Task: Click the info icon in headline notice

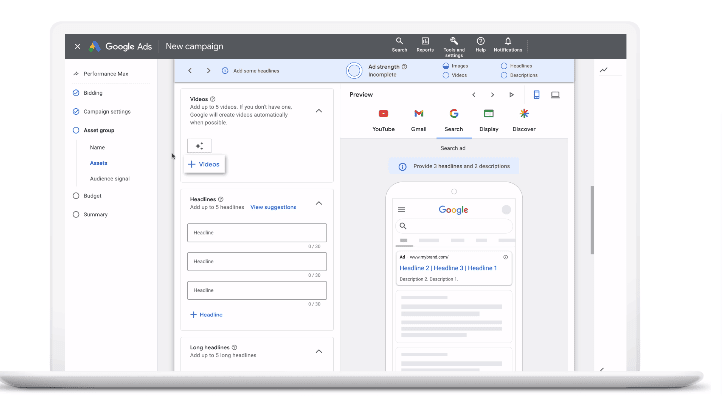Action: tap(402, 167)
